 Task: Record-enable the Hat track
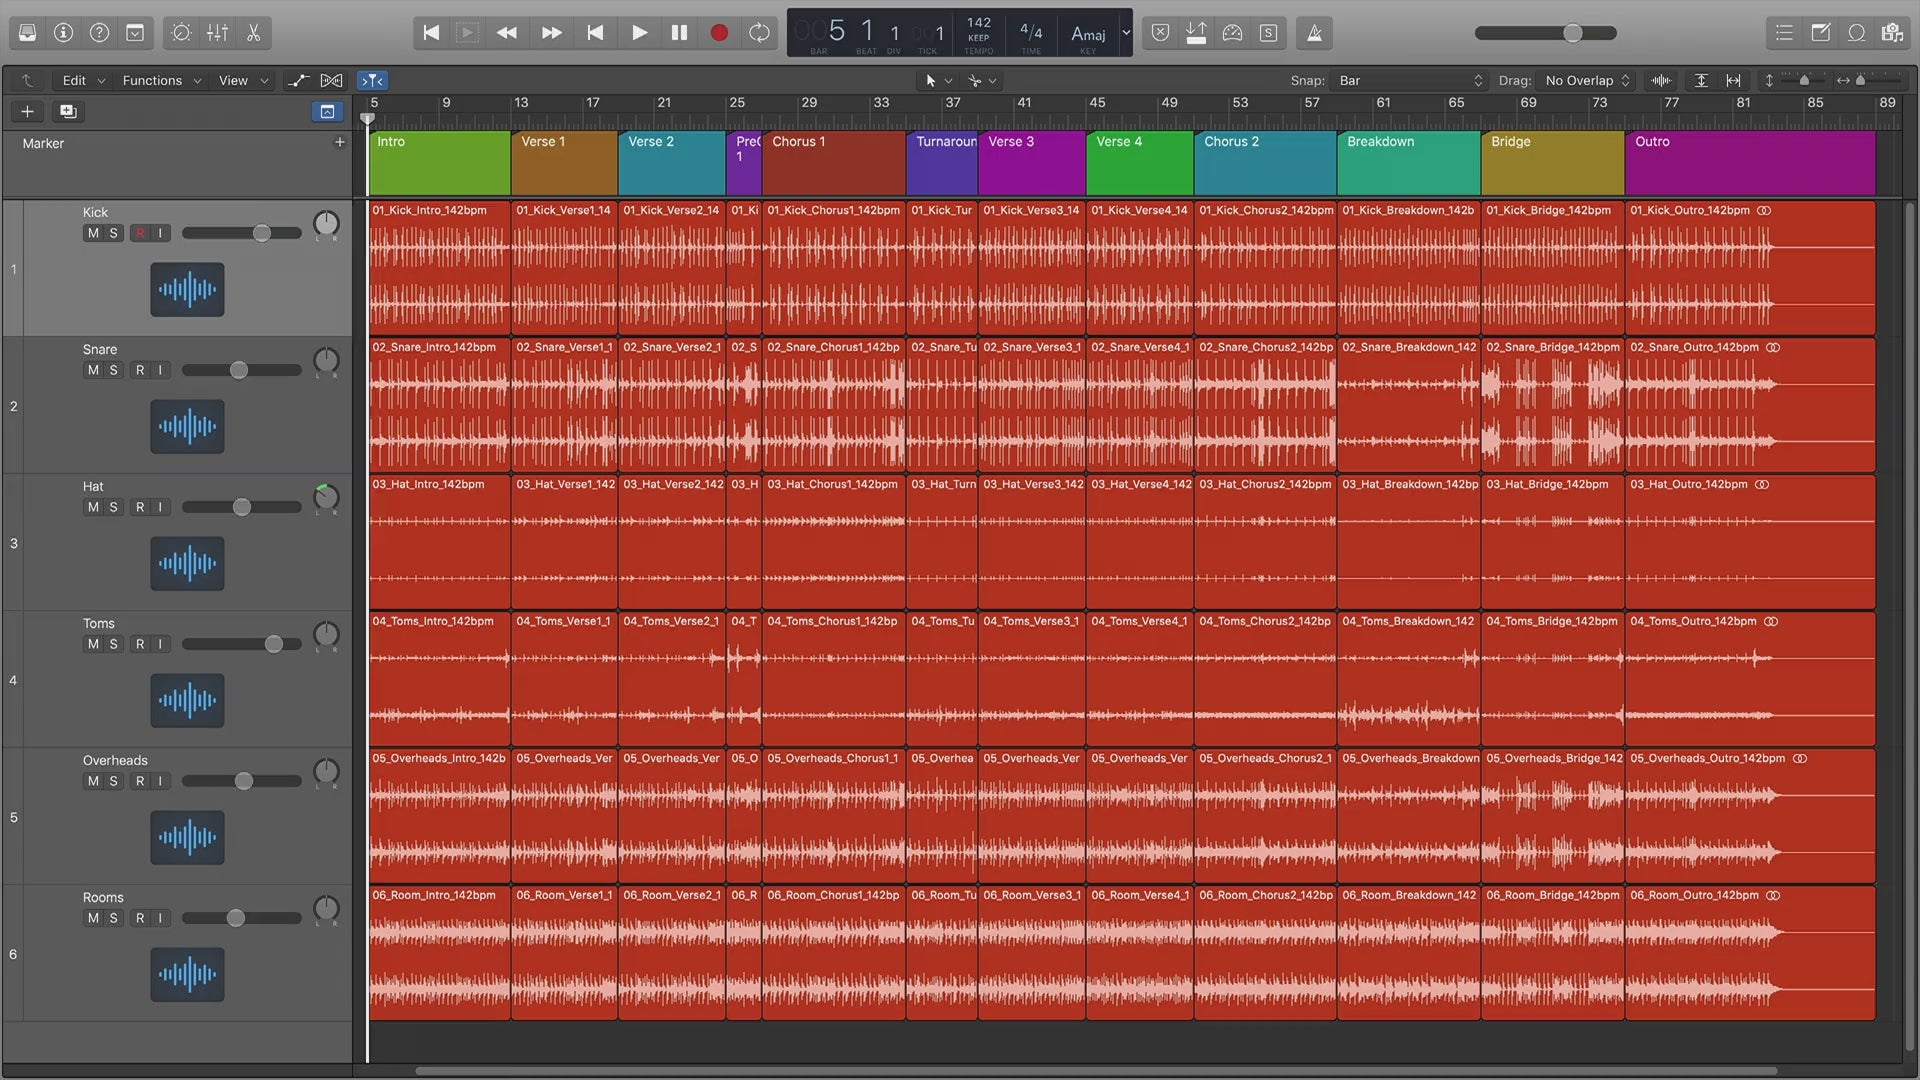(x=140, y=507)
